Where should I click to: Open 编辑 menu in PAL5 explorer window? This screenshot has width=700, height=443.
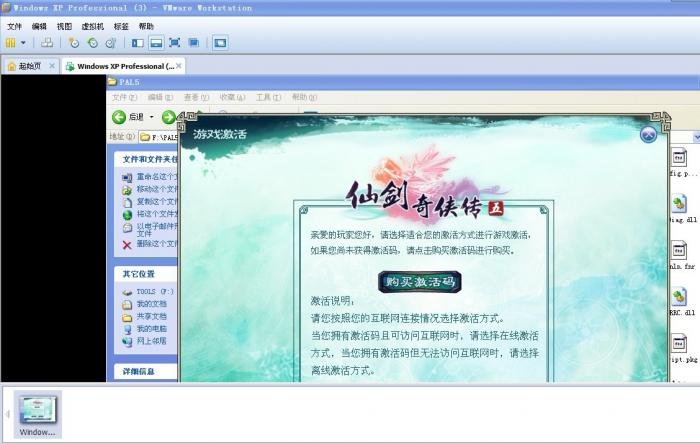160,97
